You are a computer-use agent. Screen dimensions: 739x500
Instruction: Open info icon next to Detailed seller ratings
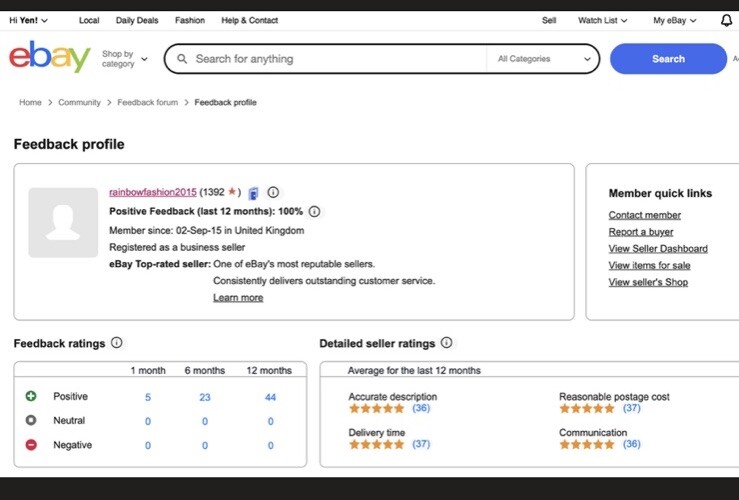pyautogui.click(x=446, y=343)
